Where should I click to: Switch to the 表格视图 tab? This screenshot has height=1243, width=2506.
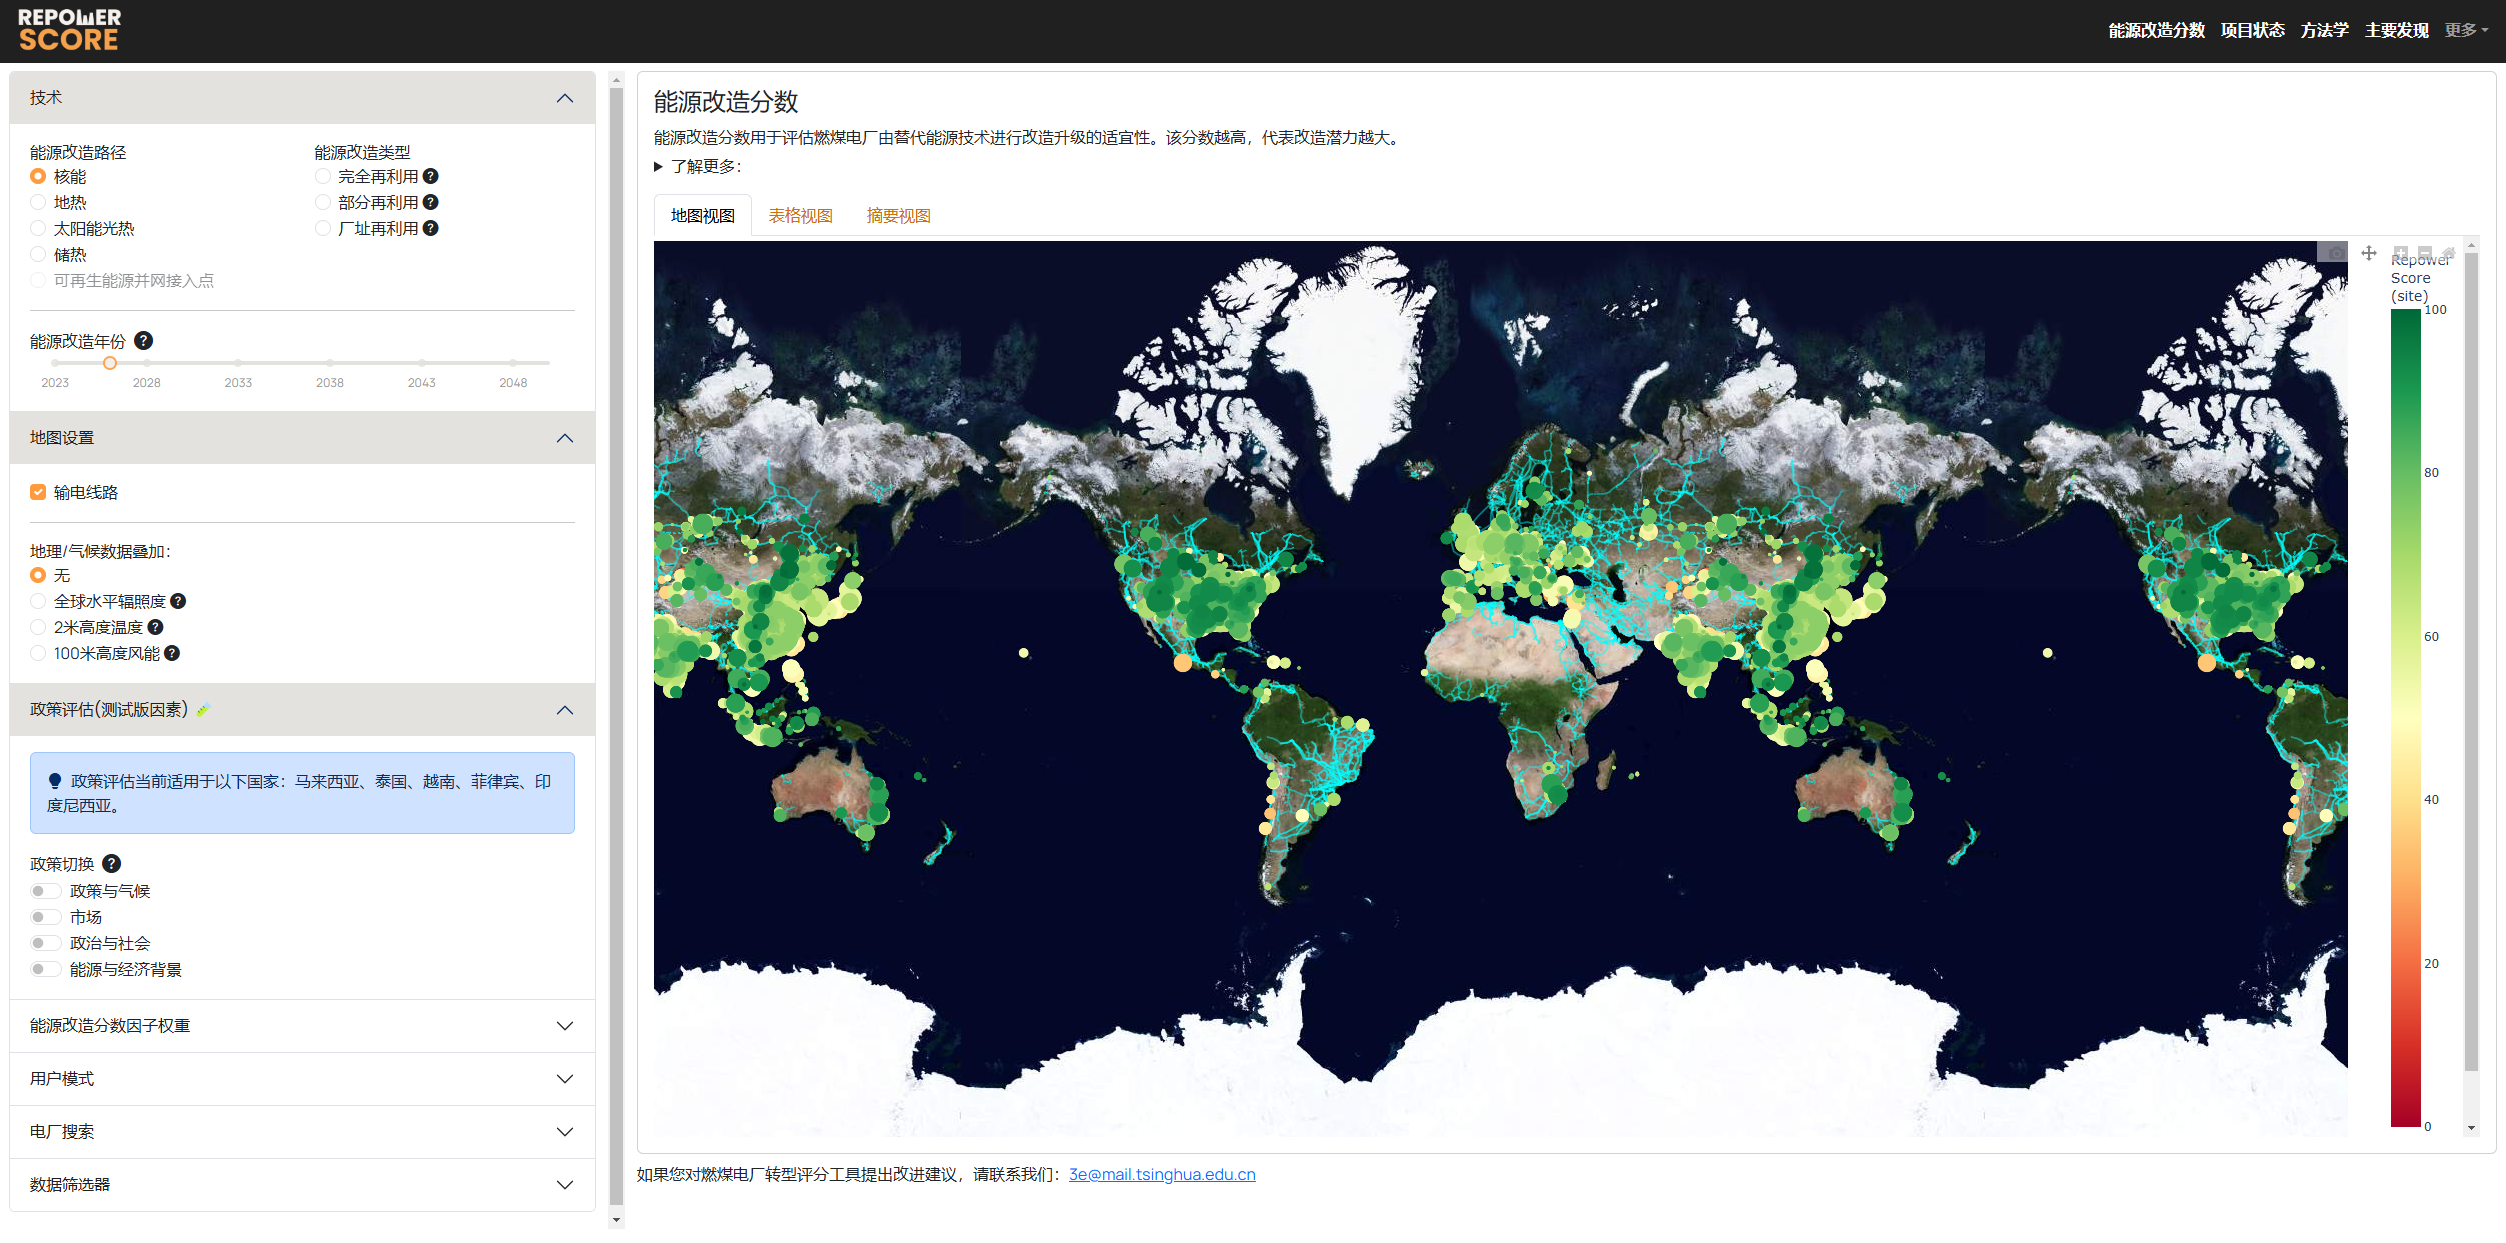tap(800, 216)
